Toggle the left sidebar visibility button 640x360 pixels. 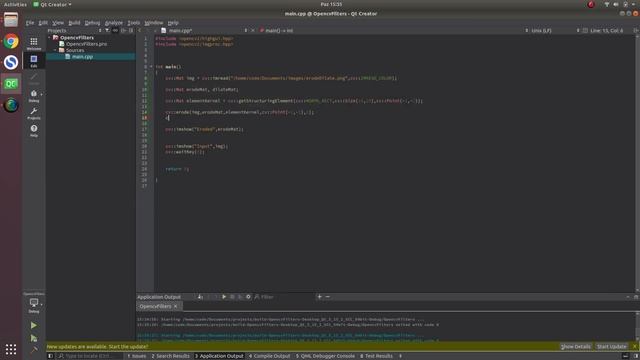coord(51,356)
